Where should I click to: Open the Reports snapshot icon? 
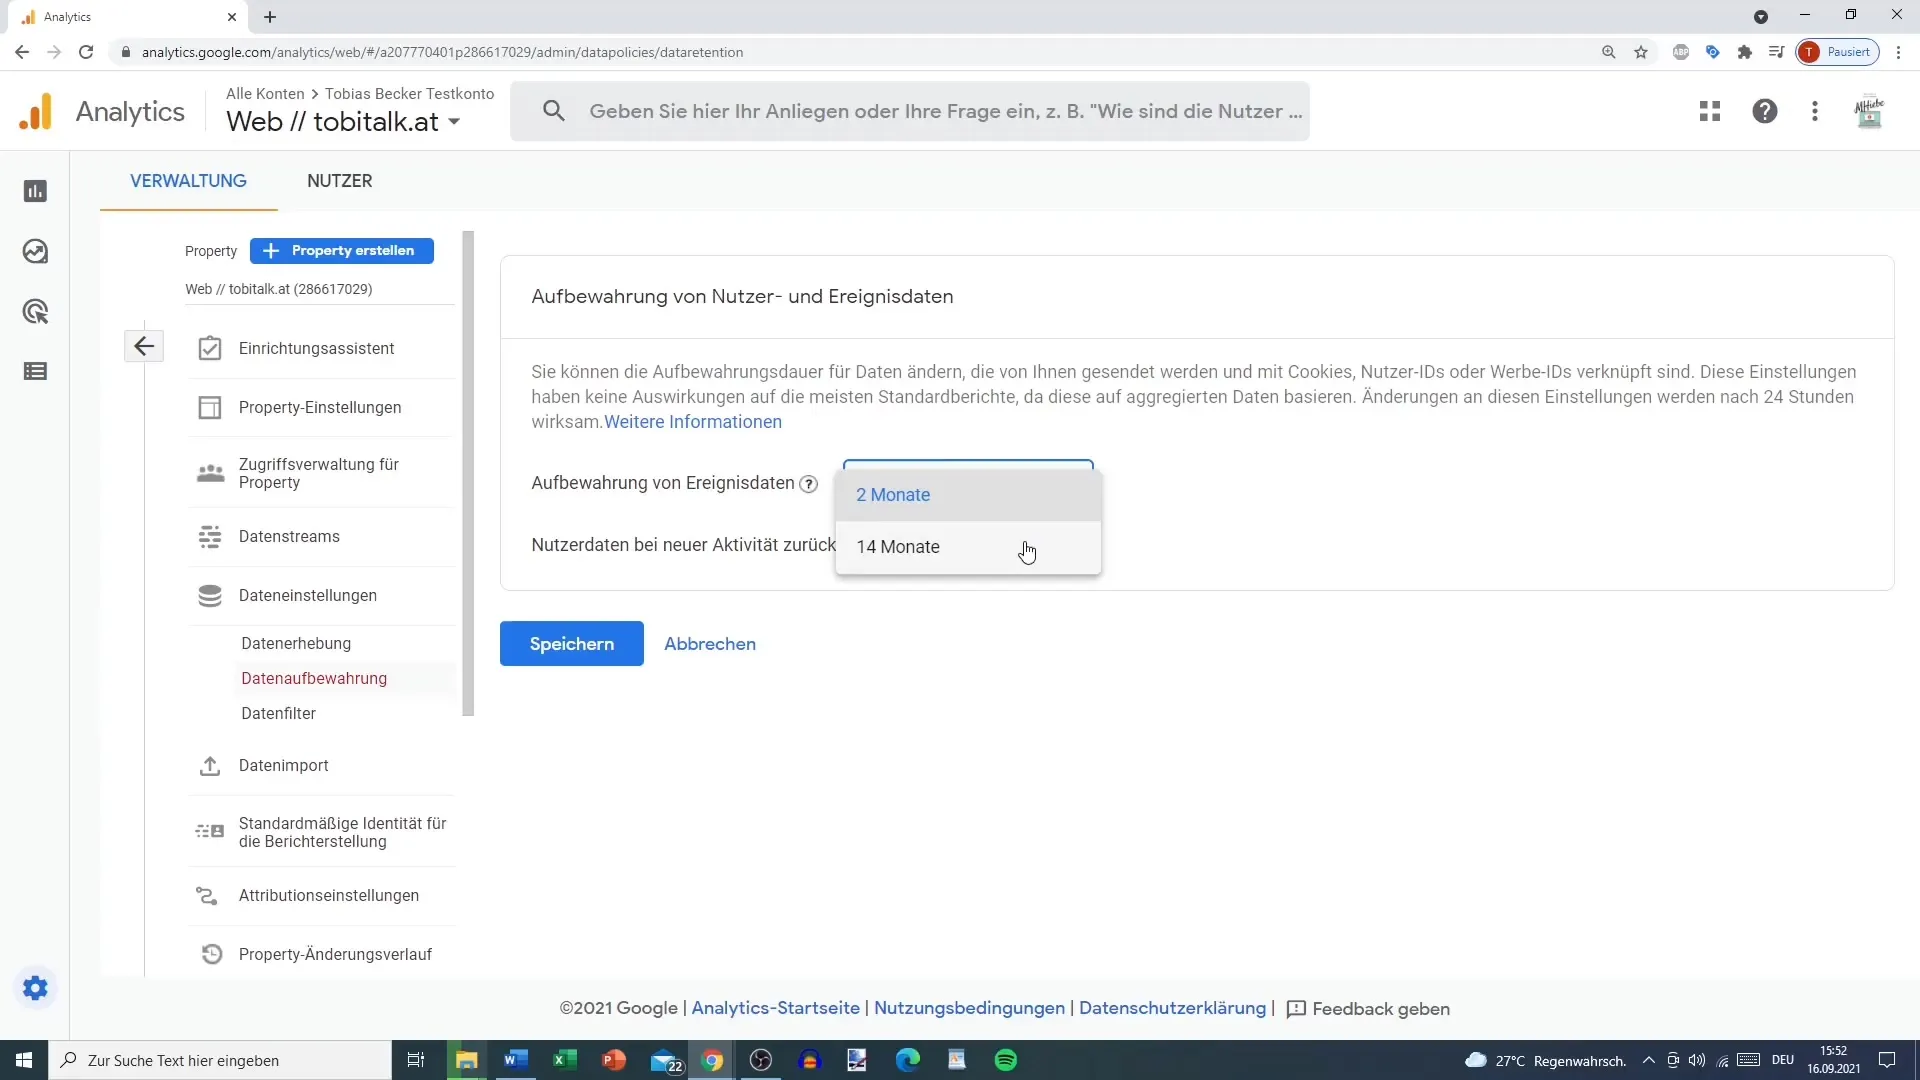pyautogui.click(x=36, y=191)
